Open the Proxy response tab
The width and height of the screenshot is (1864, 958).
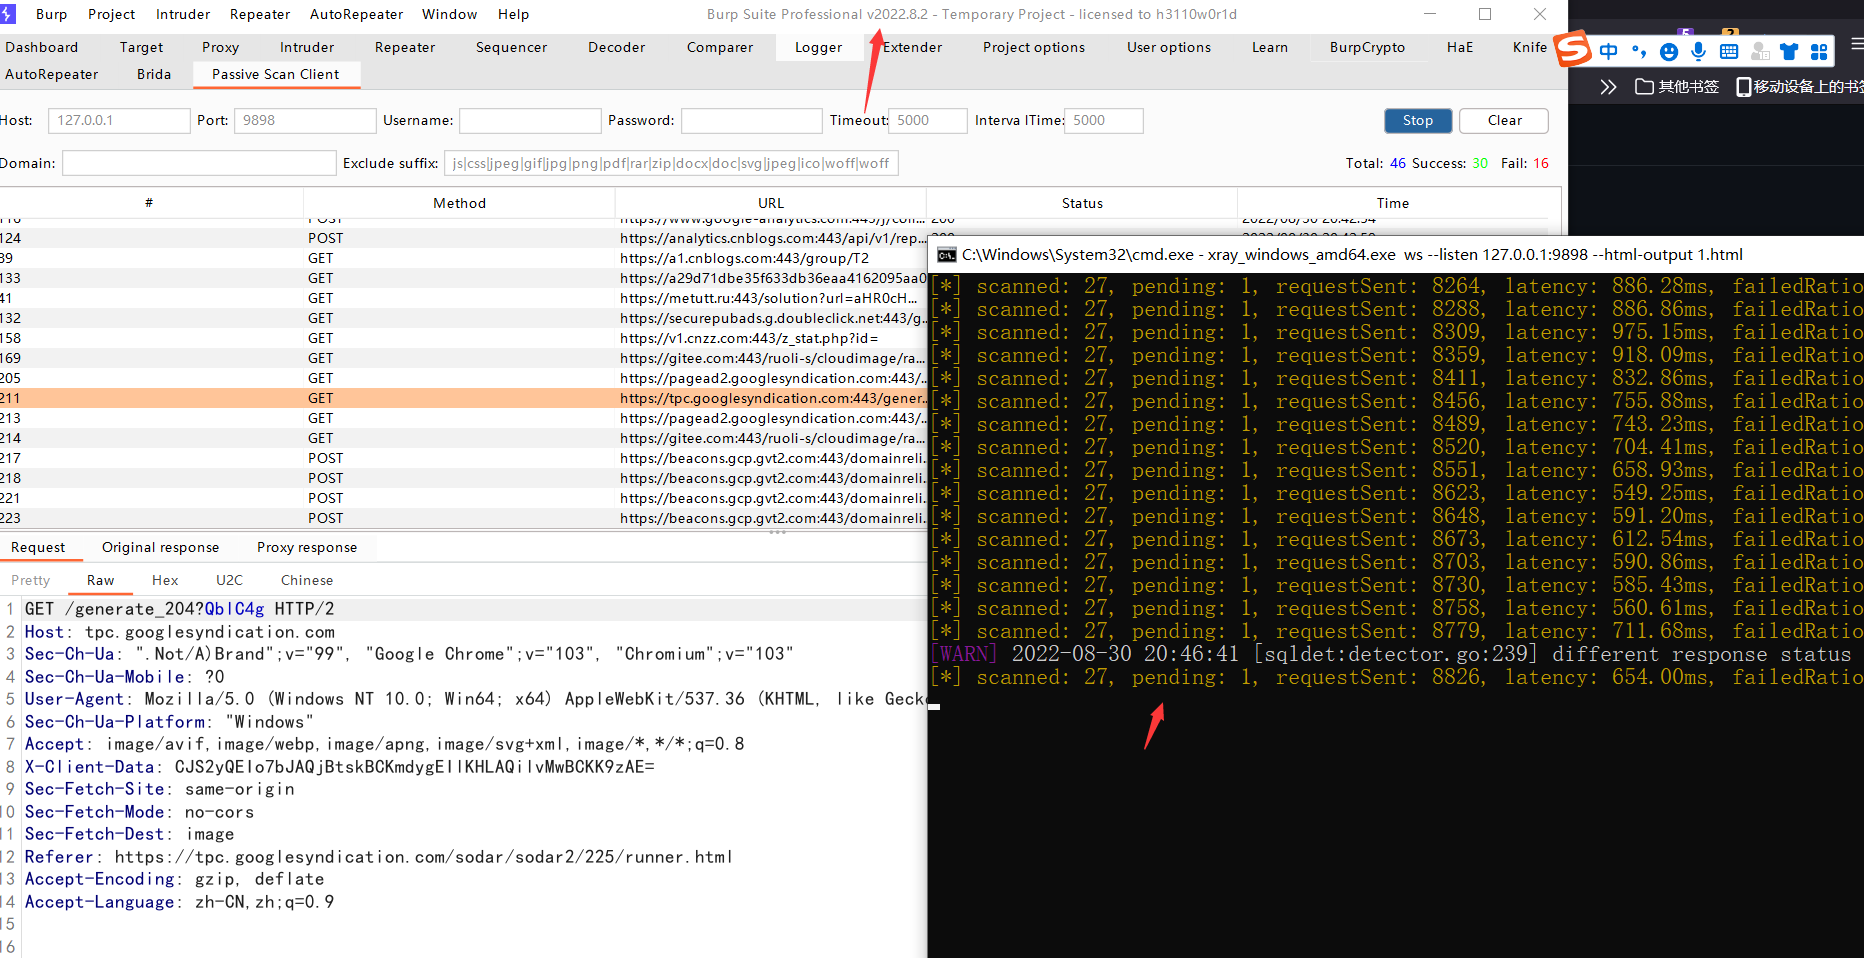click(307, 547)
